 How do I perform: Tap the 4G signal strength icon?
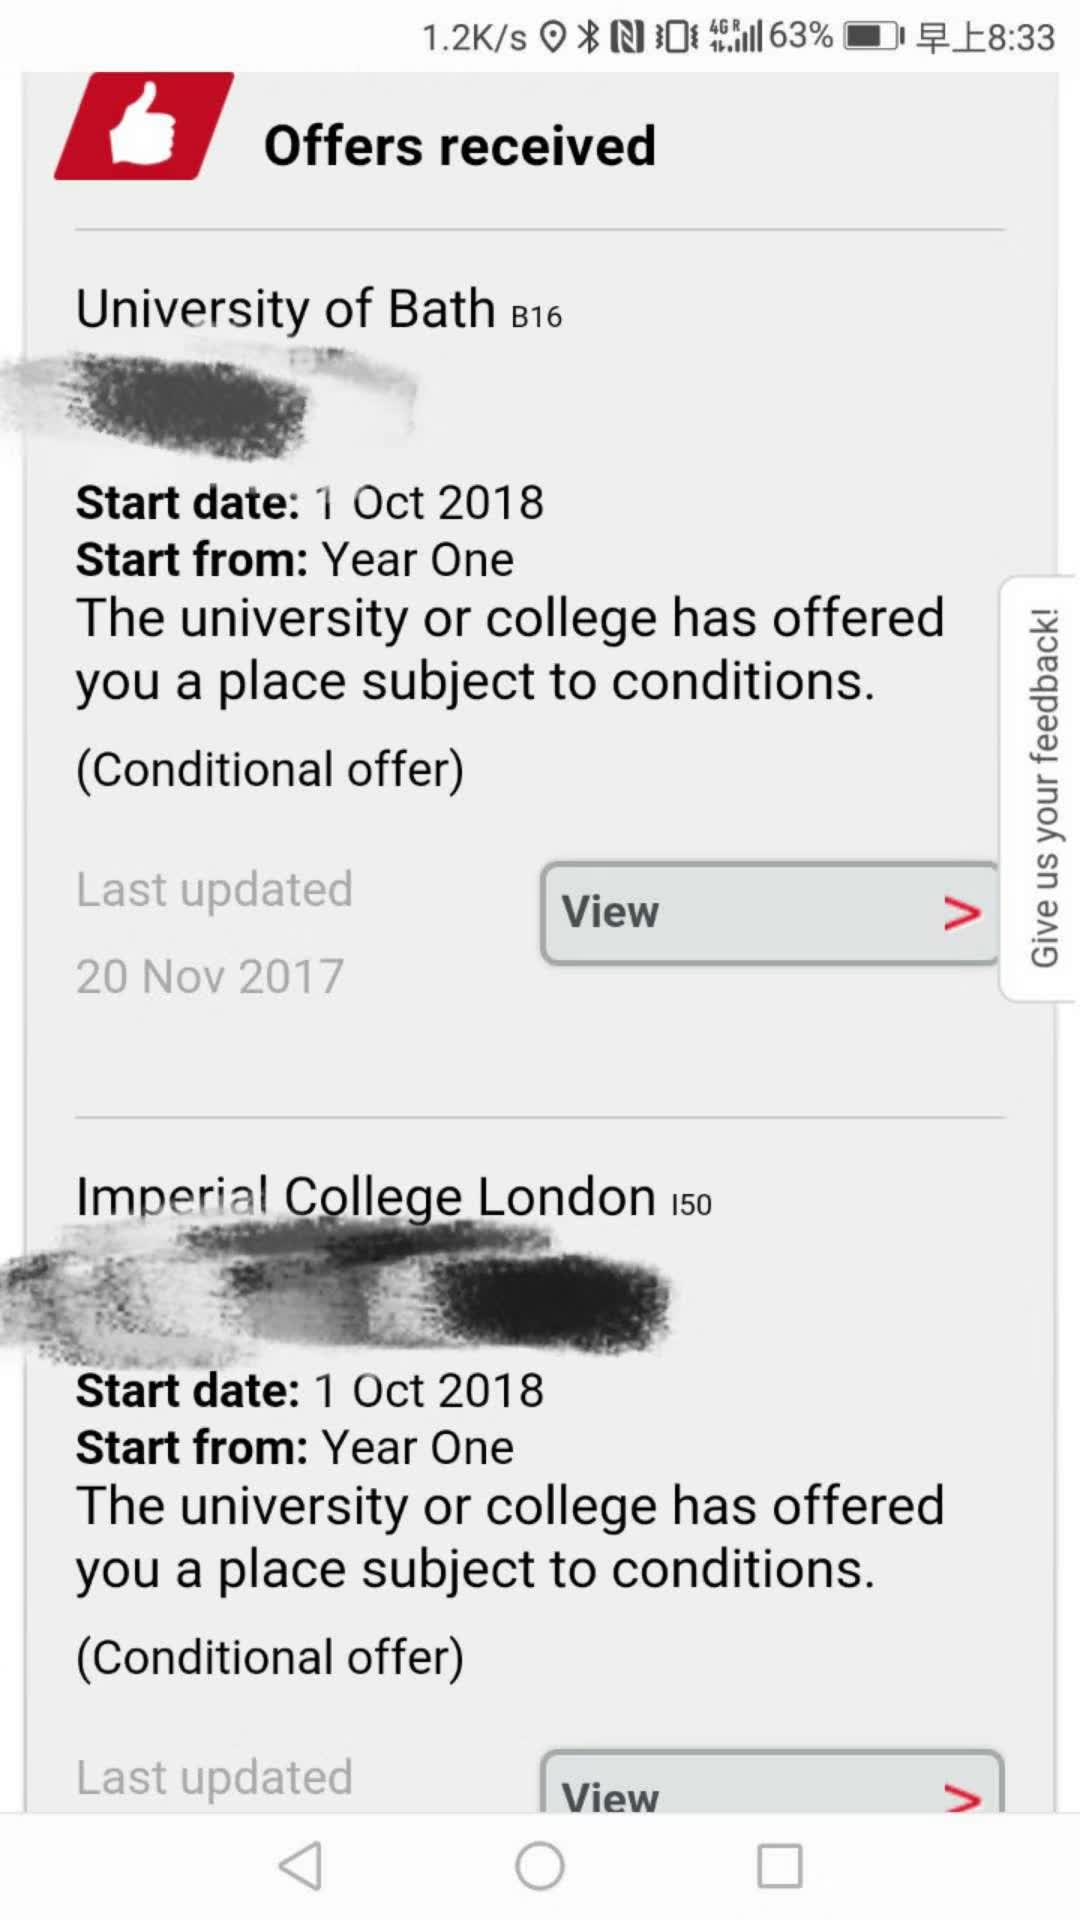pos(735,37)
